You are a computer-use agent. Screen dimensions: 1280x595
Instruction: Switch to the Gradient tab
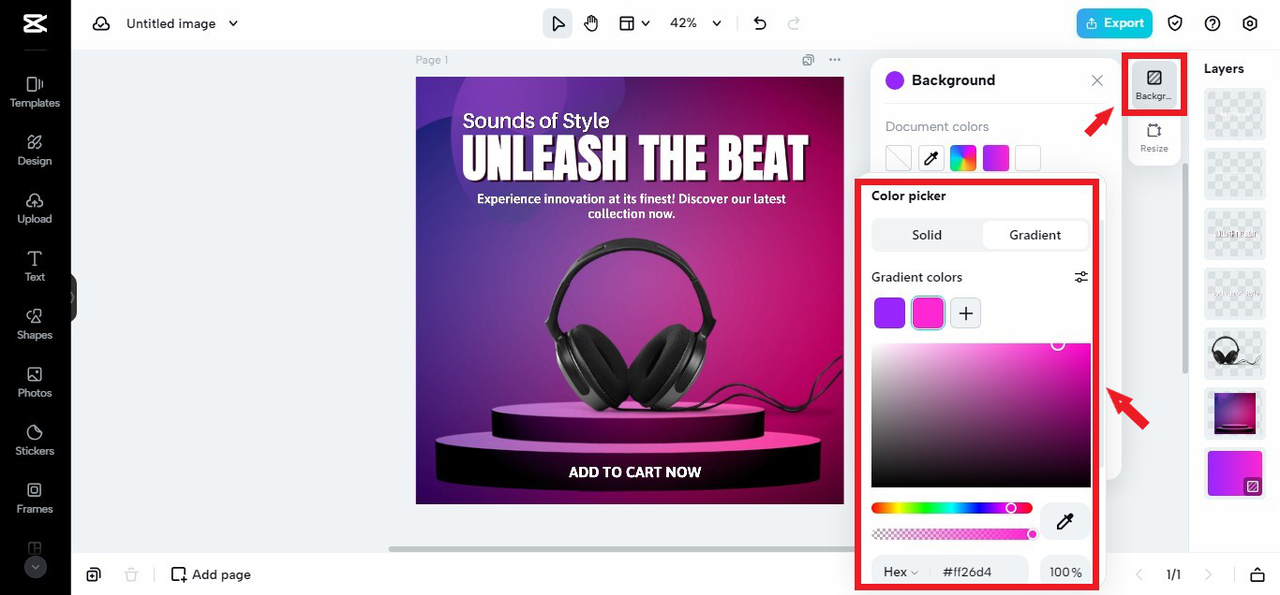click(1035, 235)
